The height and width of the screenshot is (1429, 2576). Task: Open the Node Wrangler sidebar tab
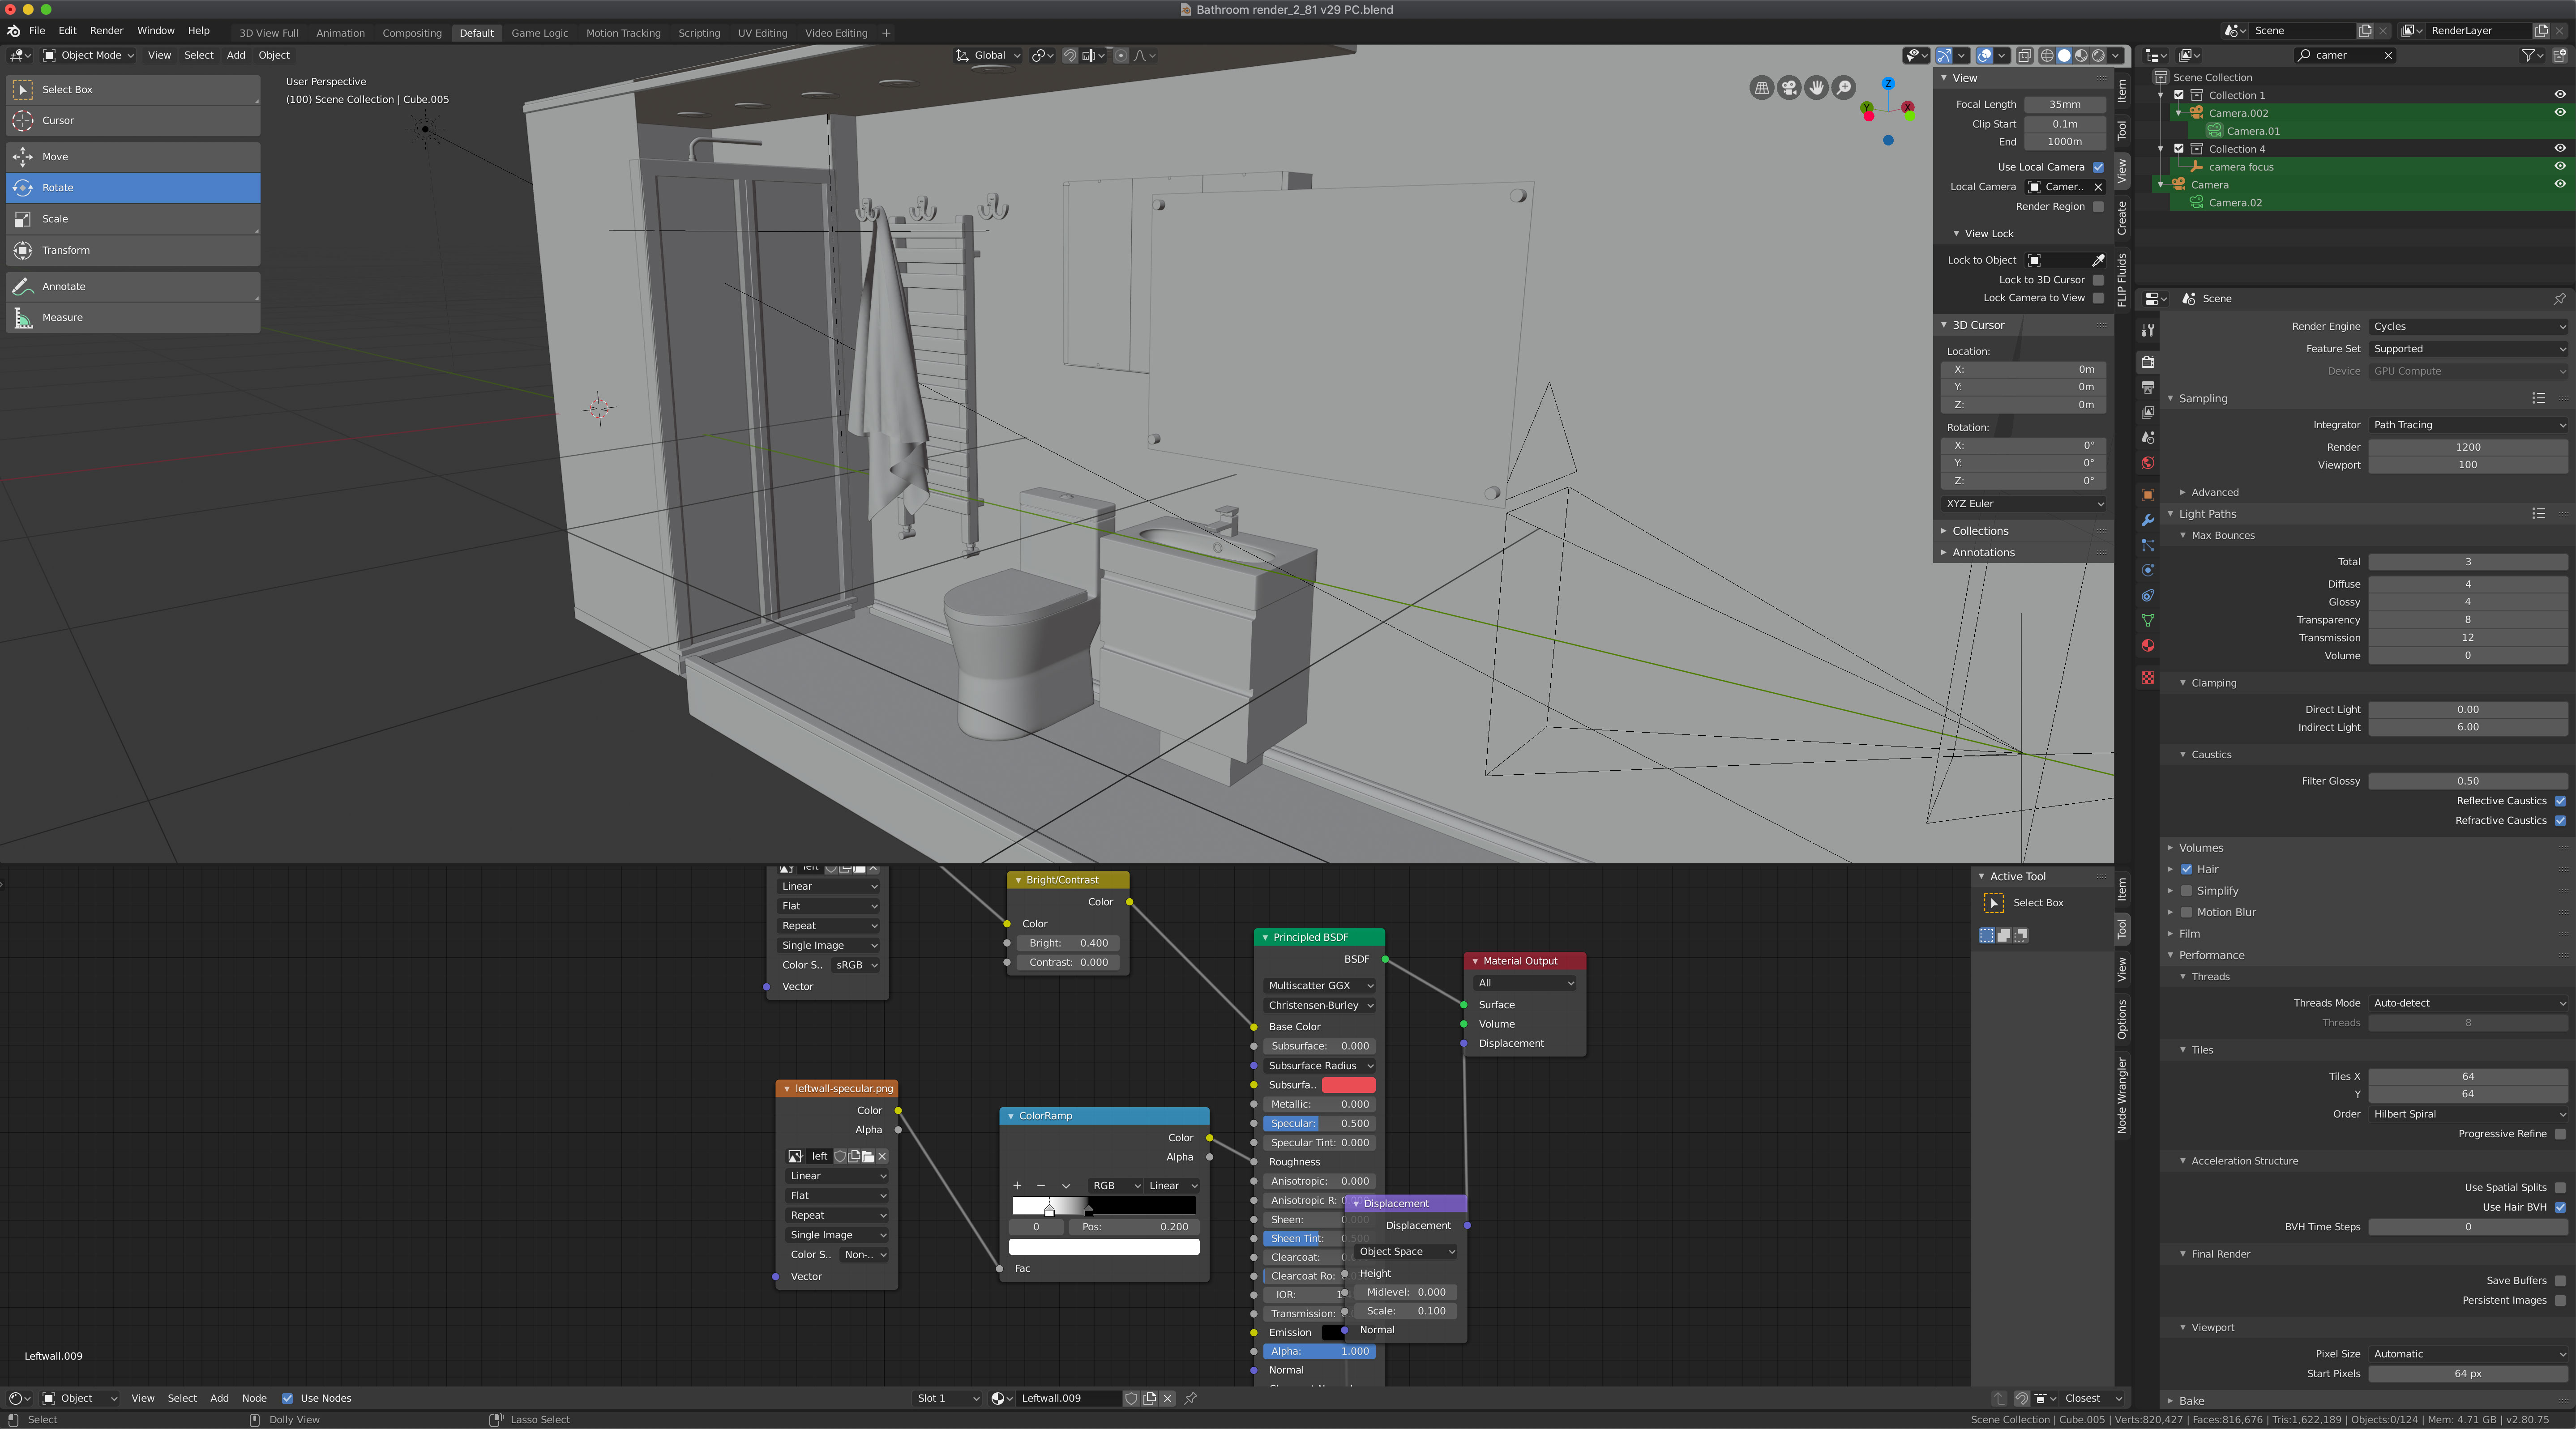point(2121,1095)
